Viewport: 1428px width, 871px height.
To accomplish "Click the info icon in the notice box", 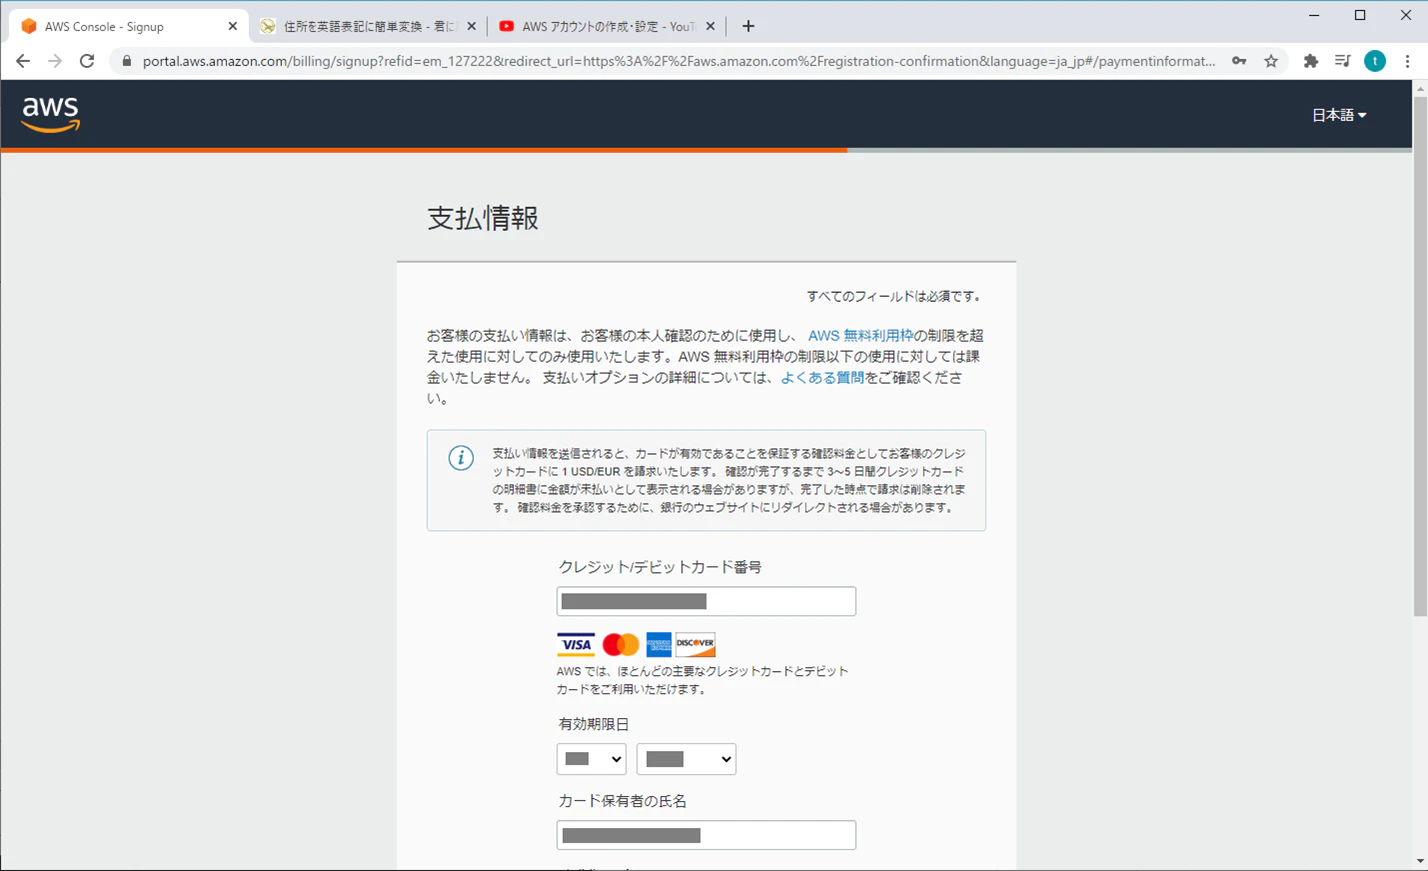I will (x=460, y=458).
